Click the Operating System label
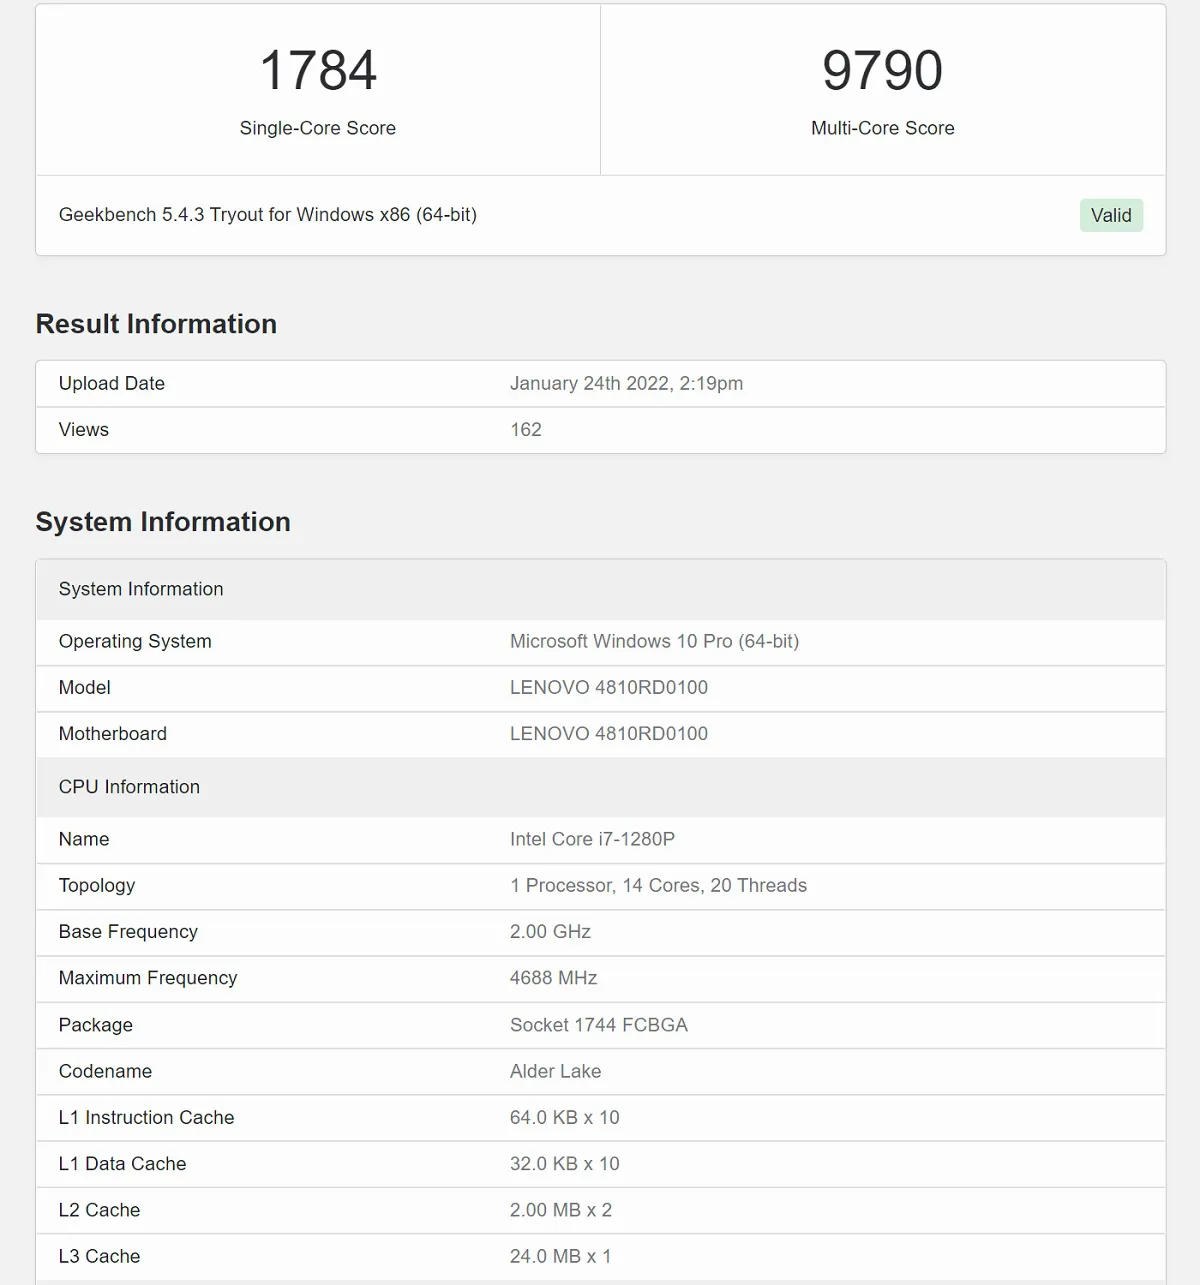1200x1285 pixels. [135, 642]
